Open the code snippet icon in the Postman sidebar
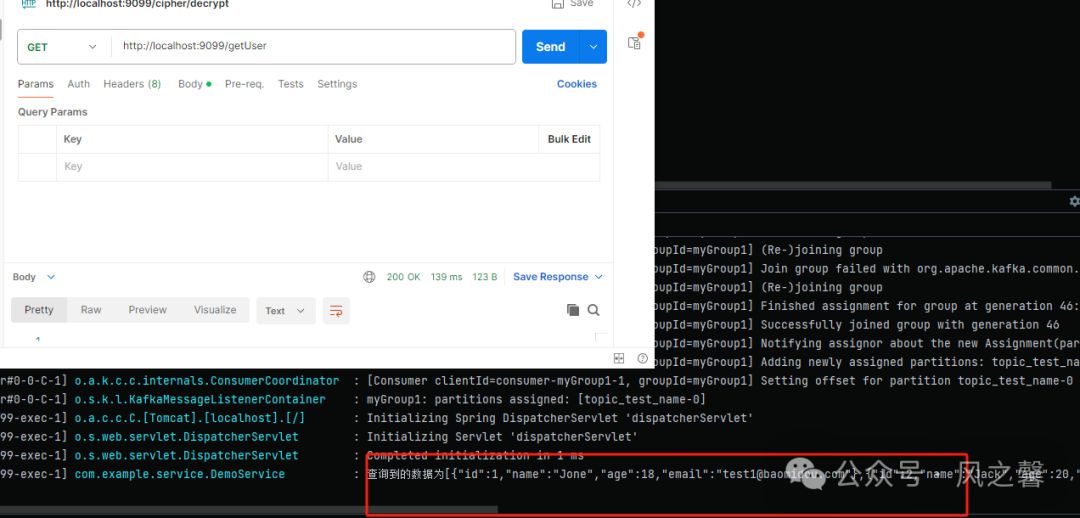The width and height of the screenshot is (1080, 518). pos(634,3)
